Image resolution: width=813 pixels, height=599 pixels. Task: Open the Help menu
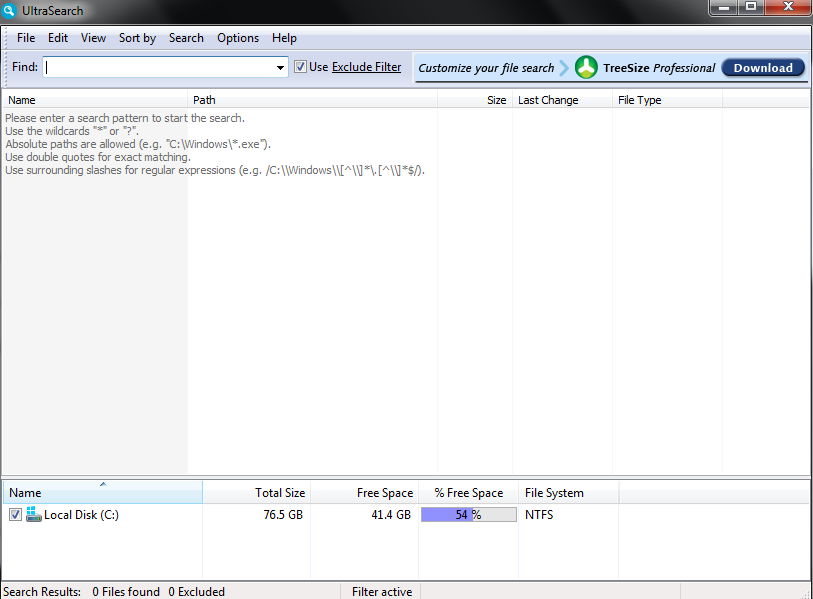(284, 38)
